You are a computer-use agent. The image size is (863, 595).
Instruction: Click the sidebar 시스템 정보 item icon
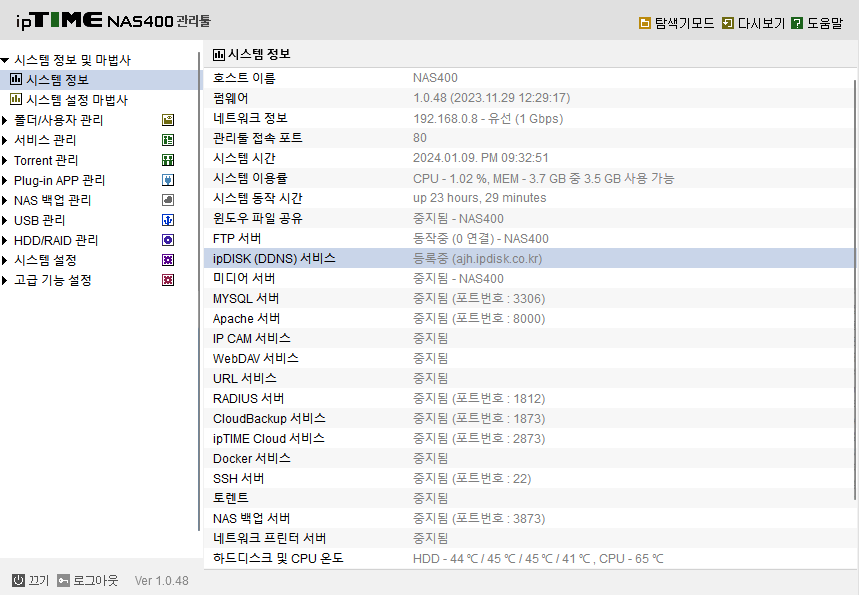click(16, 80)
